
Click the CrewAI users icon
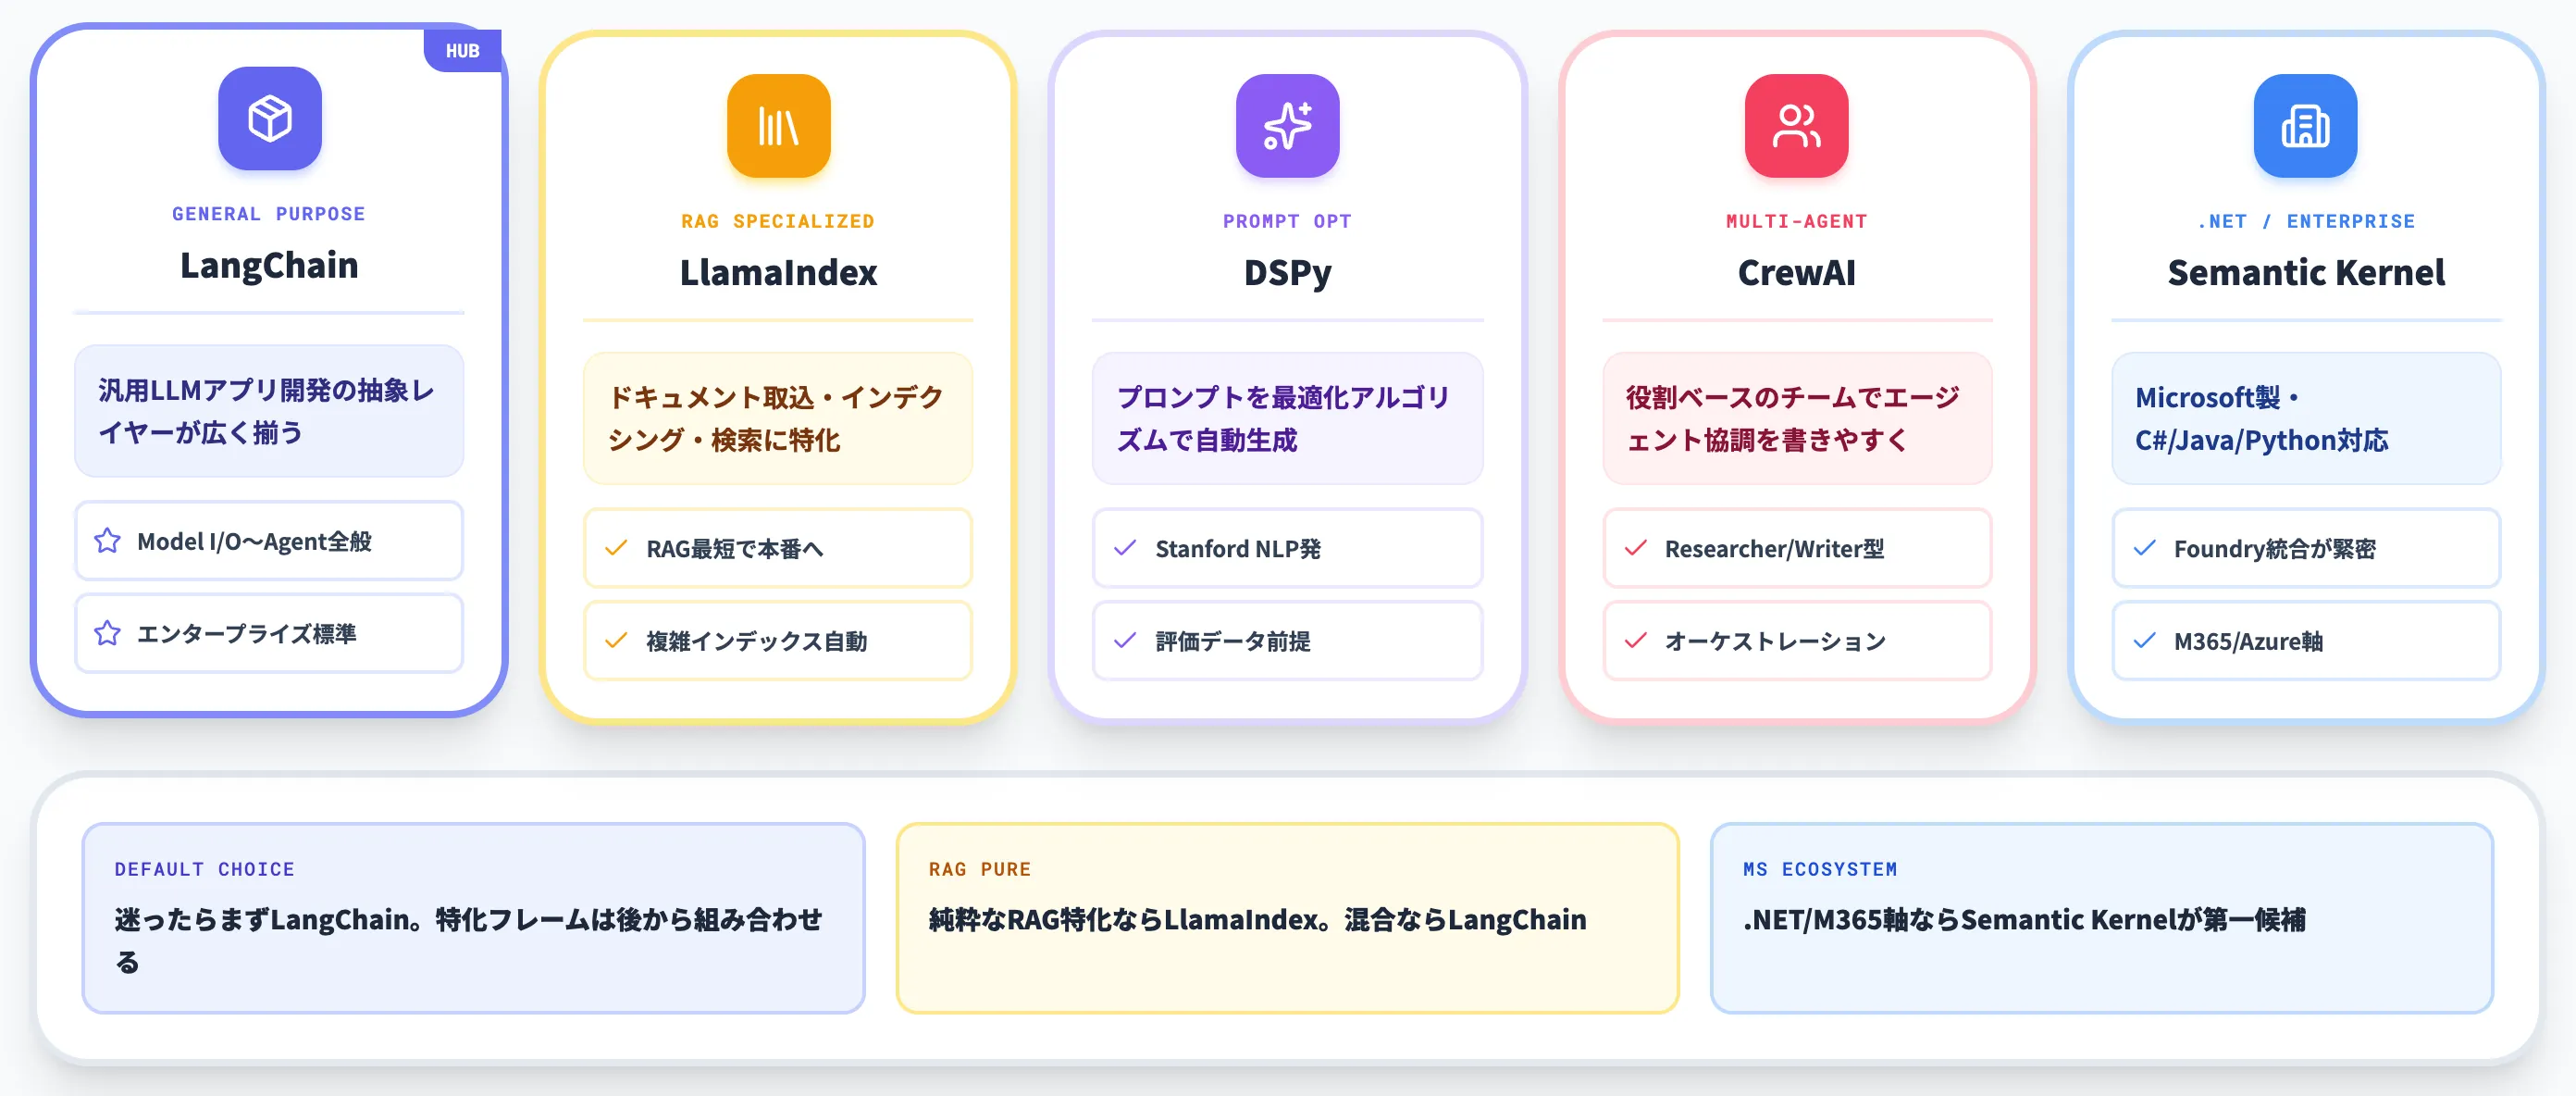(x=1796, y=126)
